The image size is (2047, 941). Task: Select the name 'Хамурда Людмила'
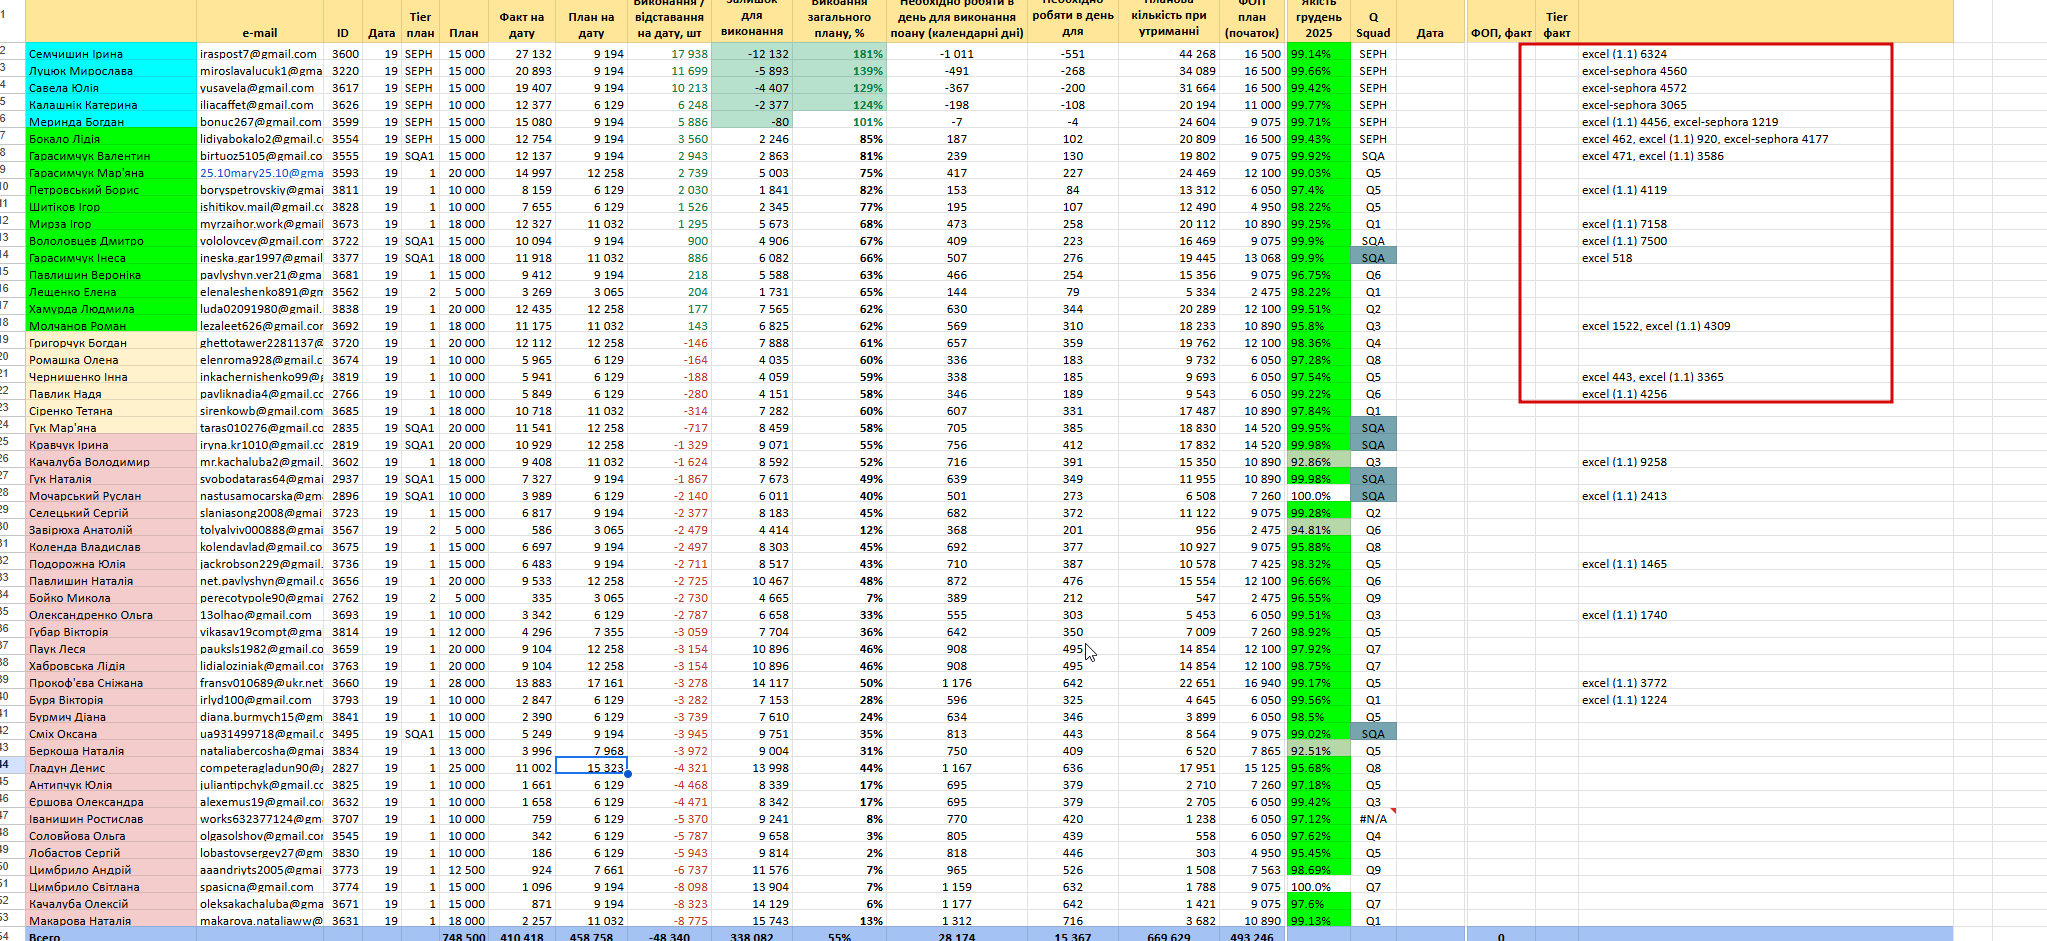[110, 309]
